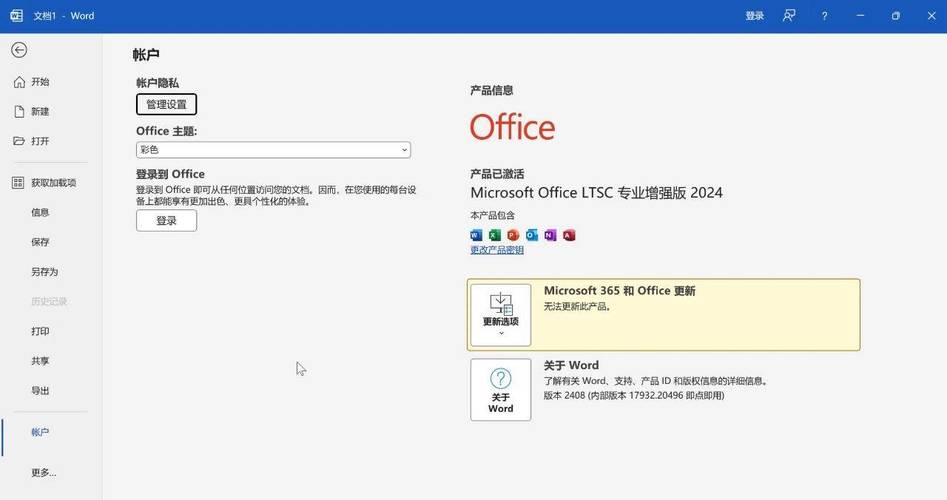
Task: Restore down the Word window
Action: coord(896,16)
